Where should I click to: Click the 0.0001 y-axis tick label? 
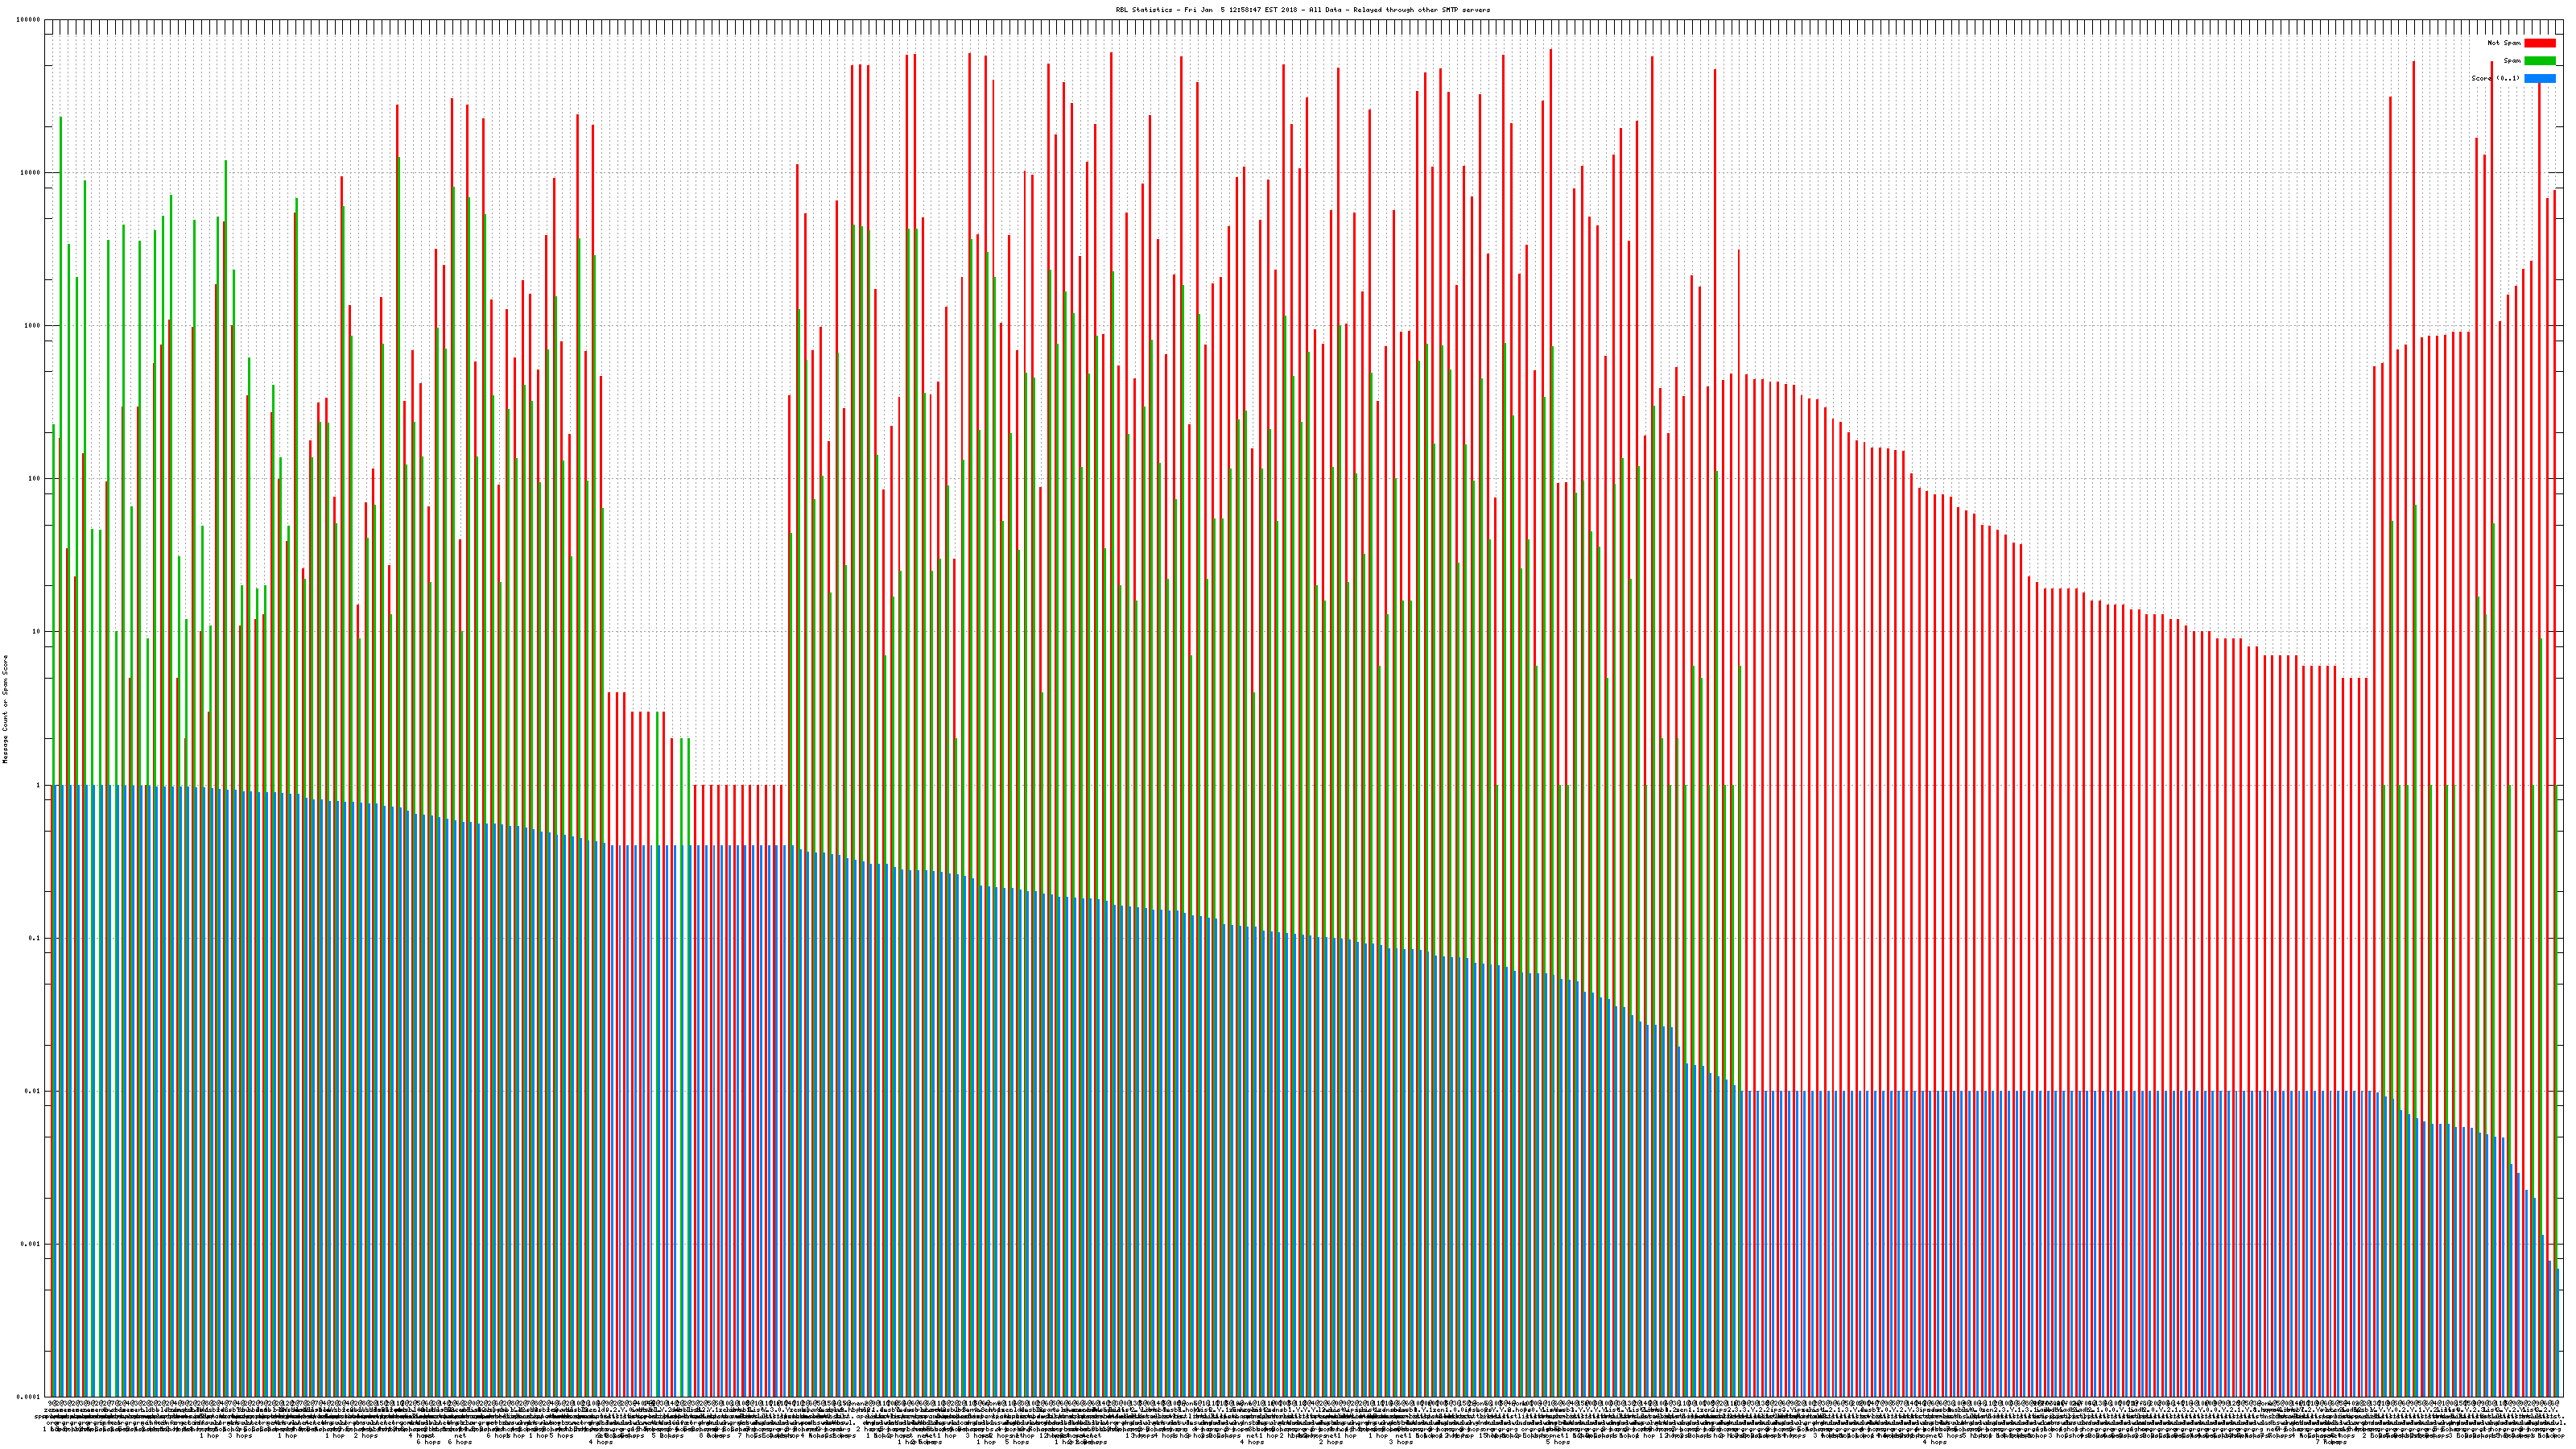30,1397
